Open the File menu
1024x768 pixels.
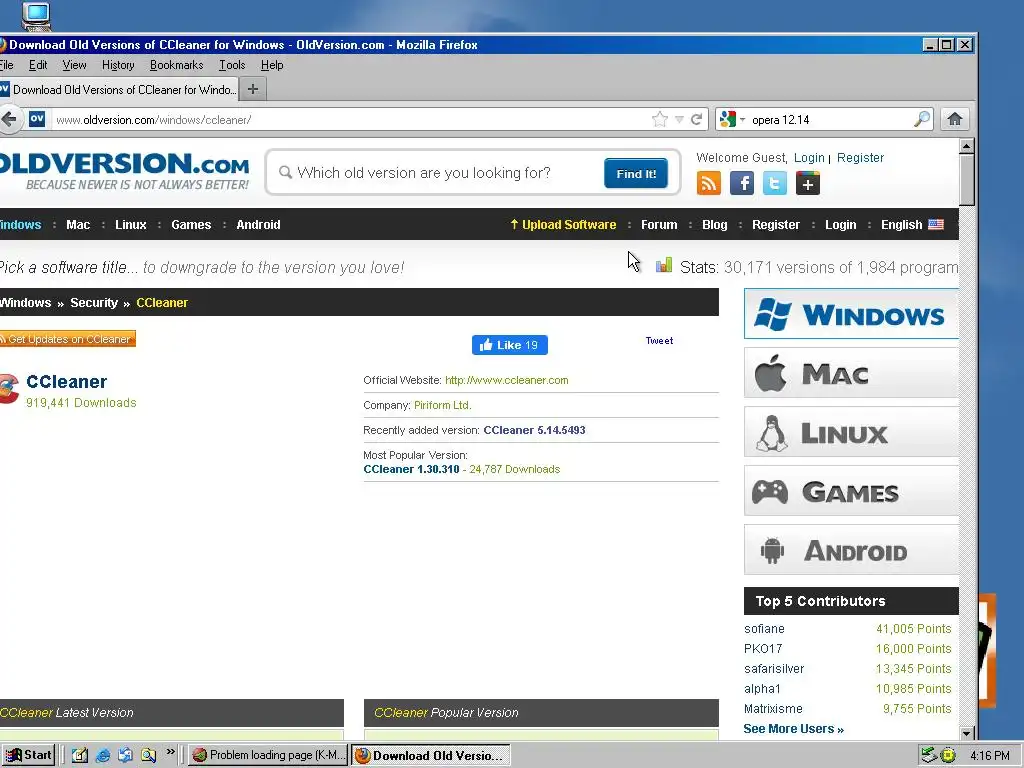click(7, 65)
